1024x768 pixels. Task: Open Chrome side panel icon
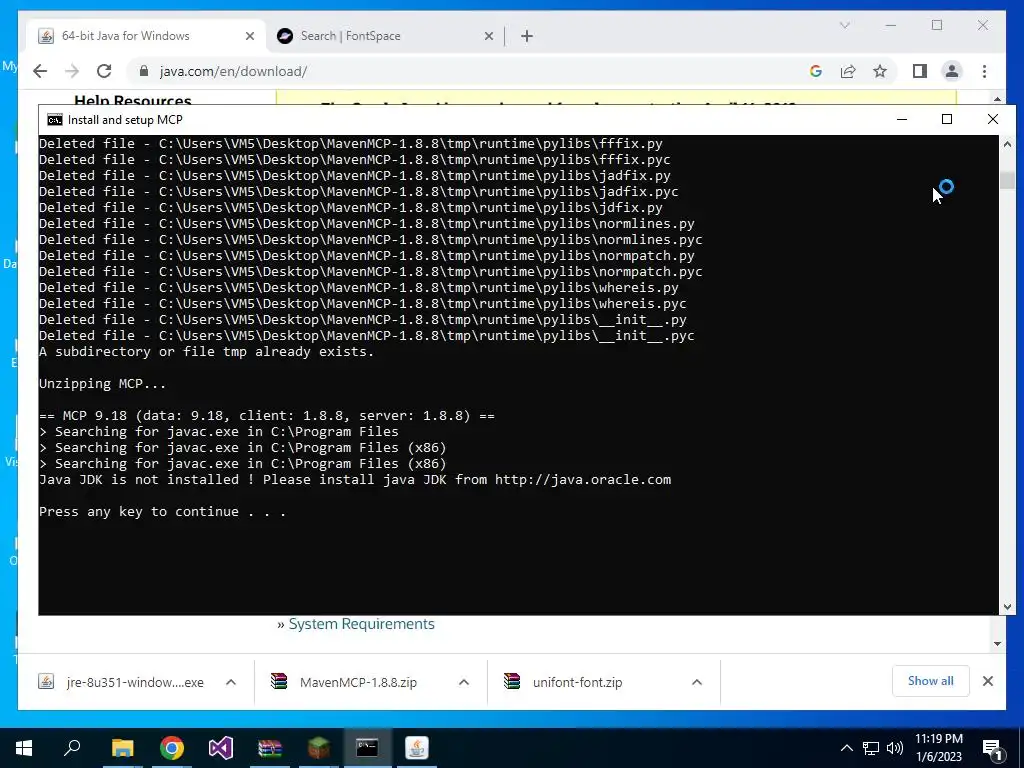(x=920, y=71)
